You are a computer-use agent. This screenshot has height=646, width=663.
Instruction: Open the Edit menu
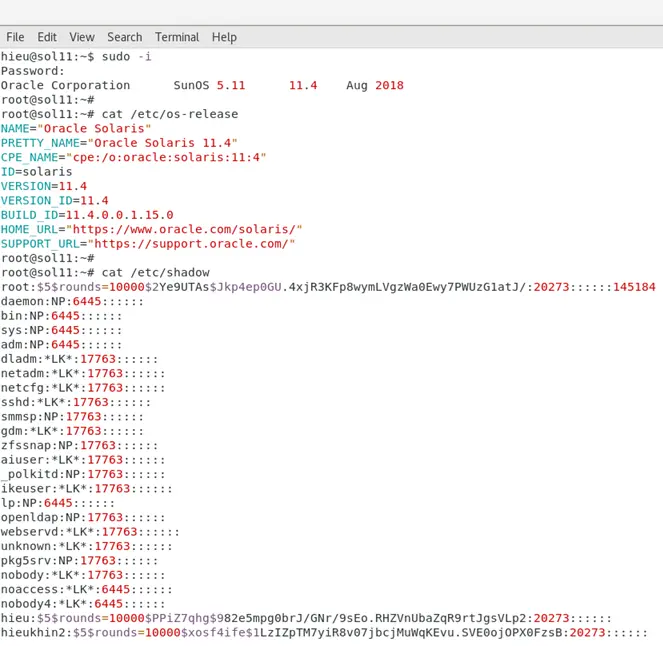(47, 37)
